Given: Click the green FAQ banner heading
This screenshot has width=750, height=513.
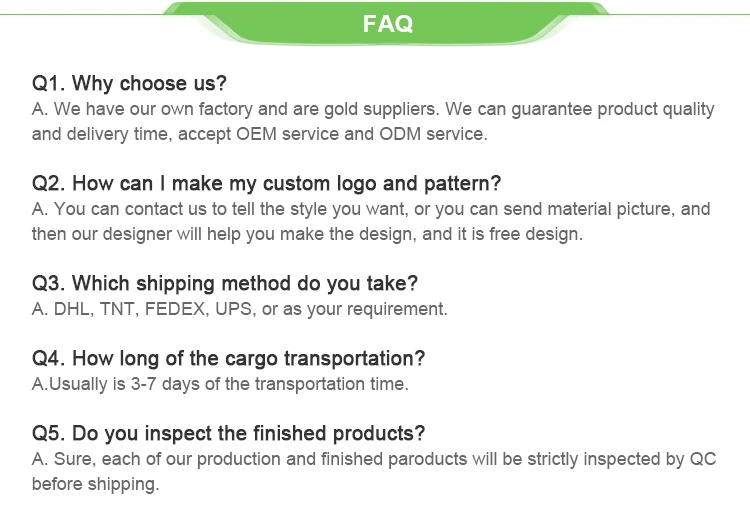Looking at the screenshot, I should pos(387,23).
